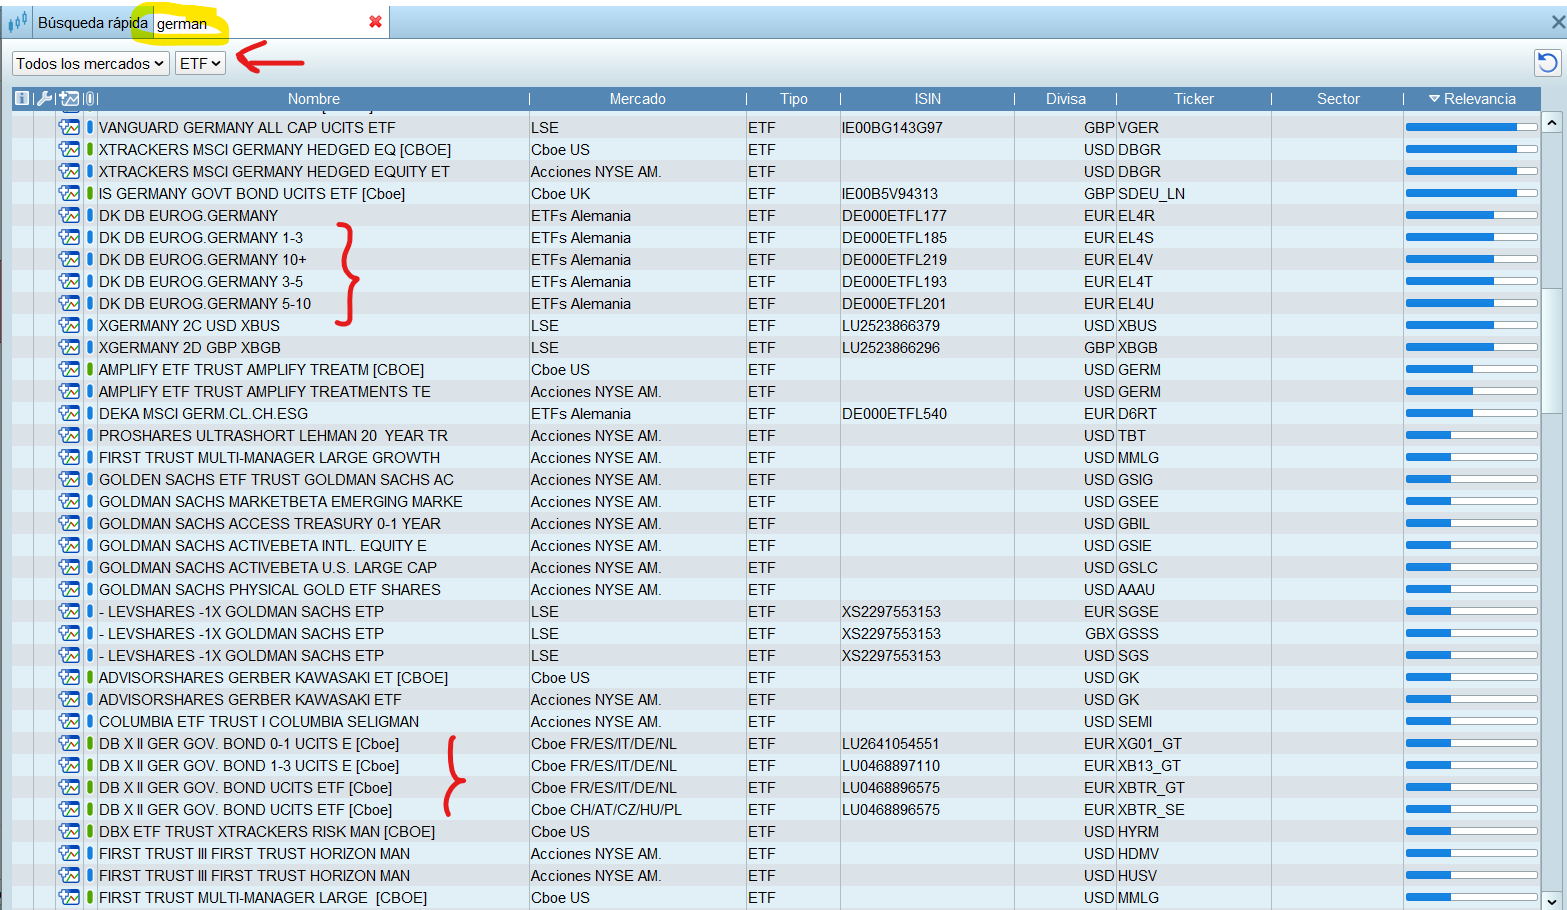Select 'DK DB EUROG.GERMANY 3-5' name

coord(201,281)
